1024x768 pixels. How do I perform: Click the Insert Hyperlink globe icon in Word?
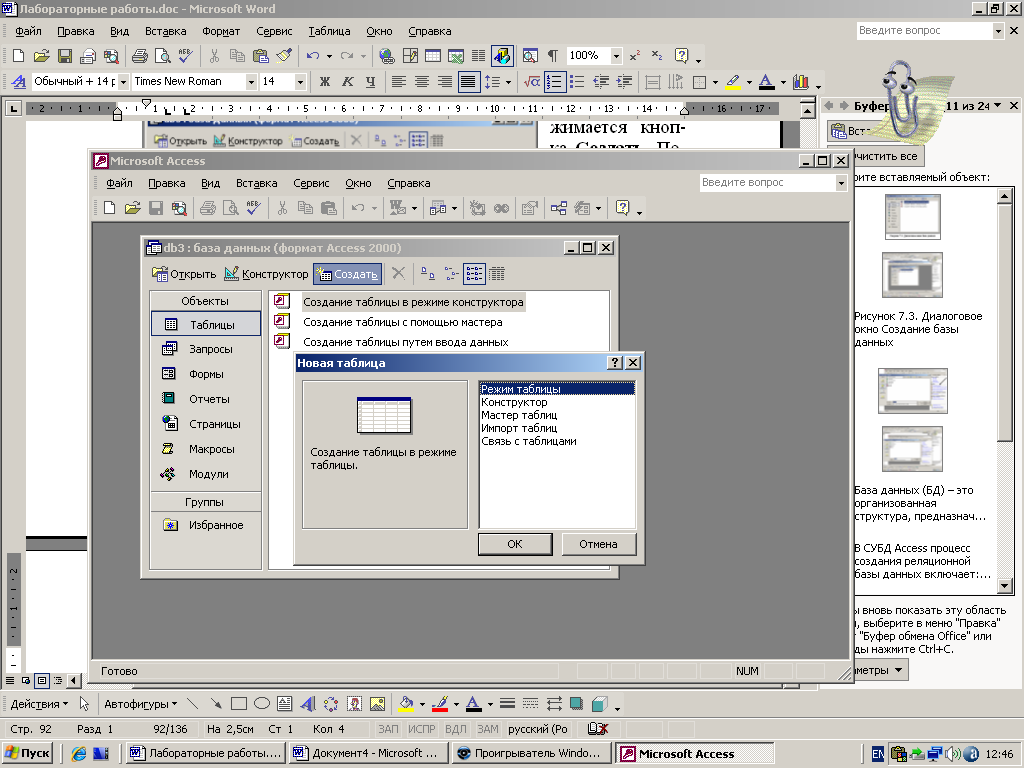(x=387, y=56)
